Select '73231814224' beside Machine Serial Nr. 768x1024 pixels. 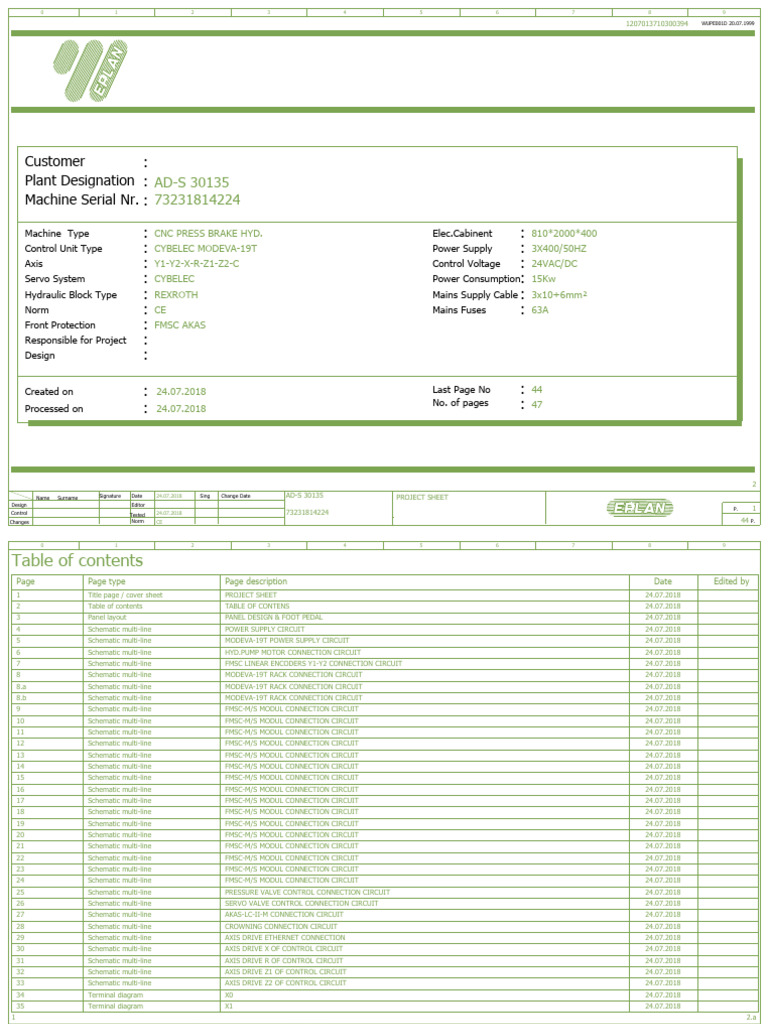(x=197, y=200)
